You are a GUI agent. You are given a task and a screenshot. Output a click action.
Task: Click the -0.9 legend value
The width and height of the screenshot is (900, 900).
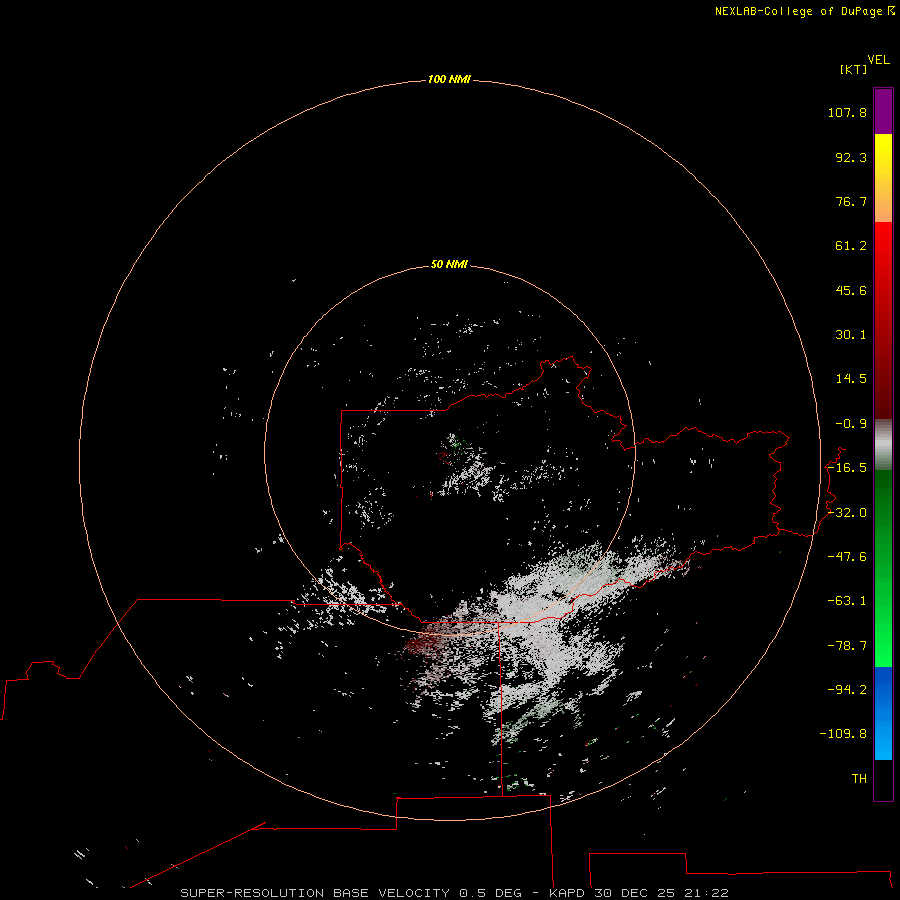pyautogui.click(x=851, y=424)
